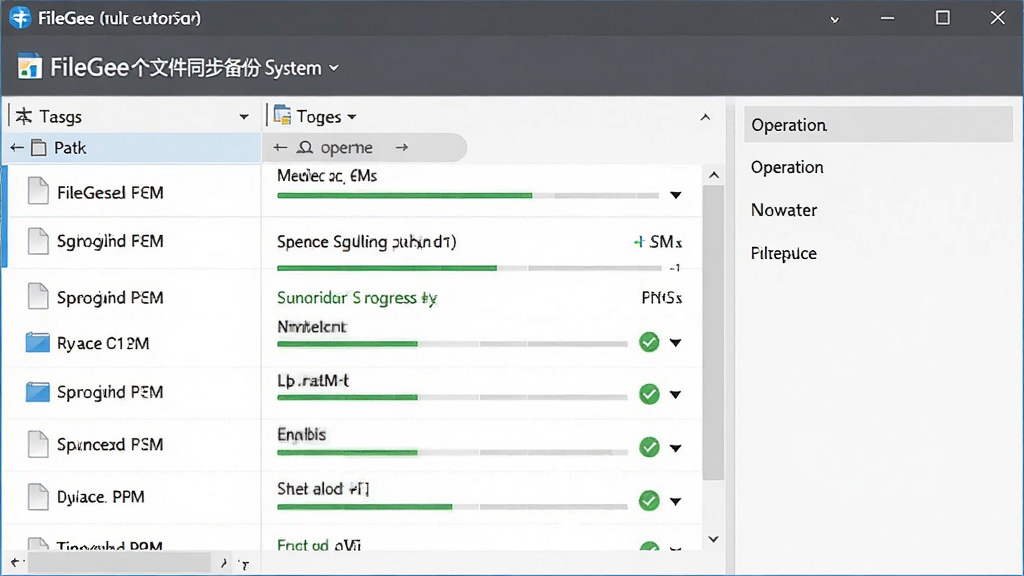Click the Sunoridar S rogress link
The width and height of the screenshot is (1024, 576).
click(x=357, y=298)
